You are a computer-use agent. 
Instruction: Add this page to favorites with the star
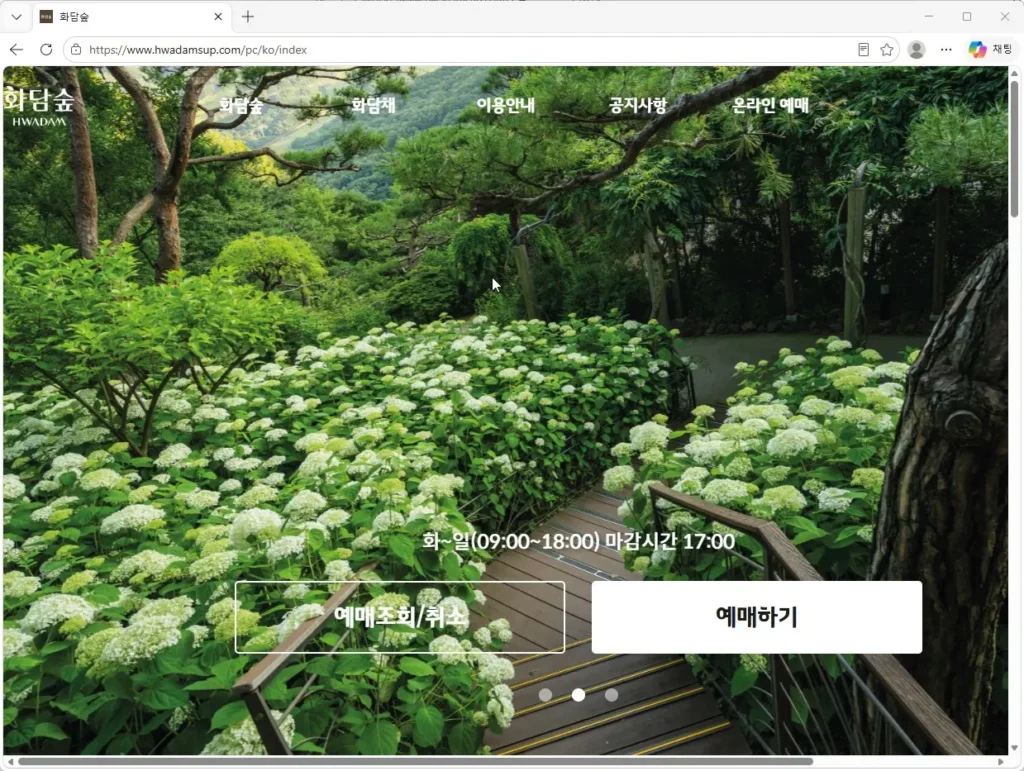[x=886, y=50]
